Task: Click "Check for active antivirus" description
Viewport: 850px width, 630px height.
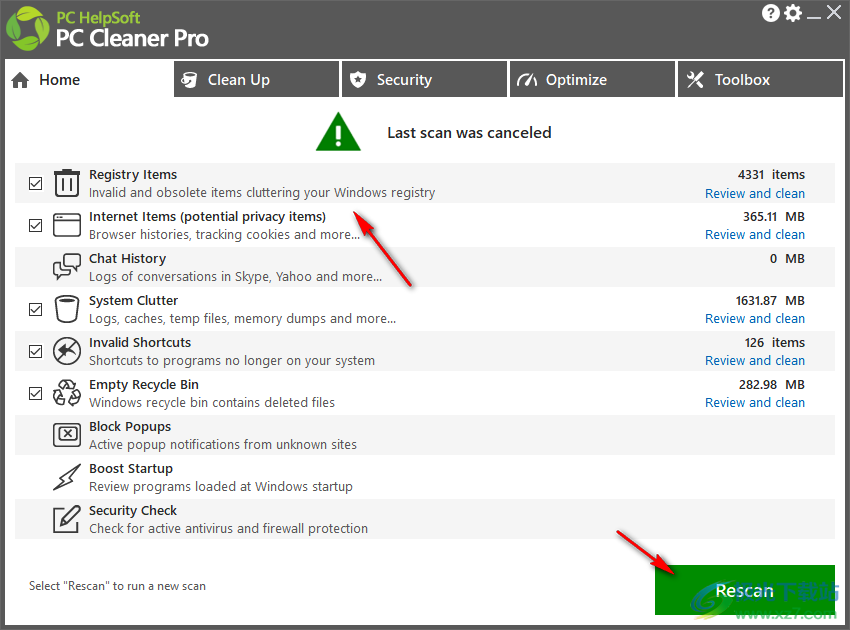Action: tap(228, 529)
